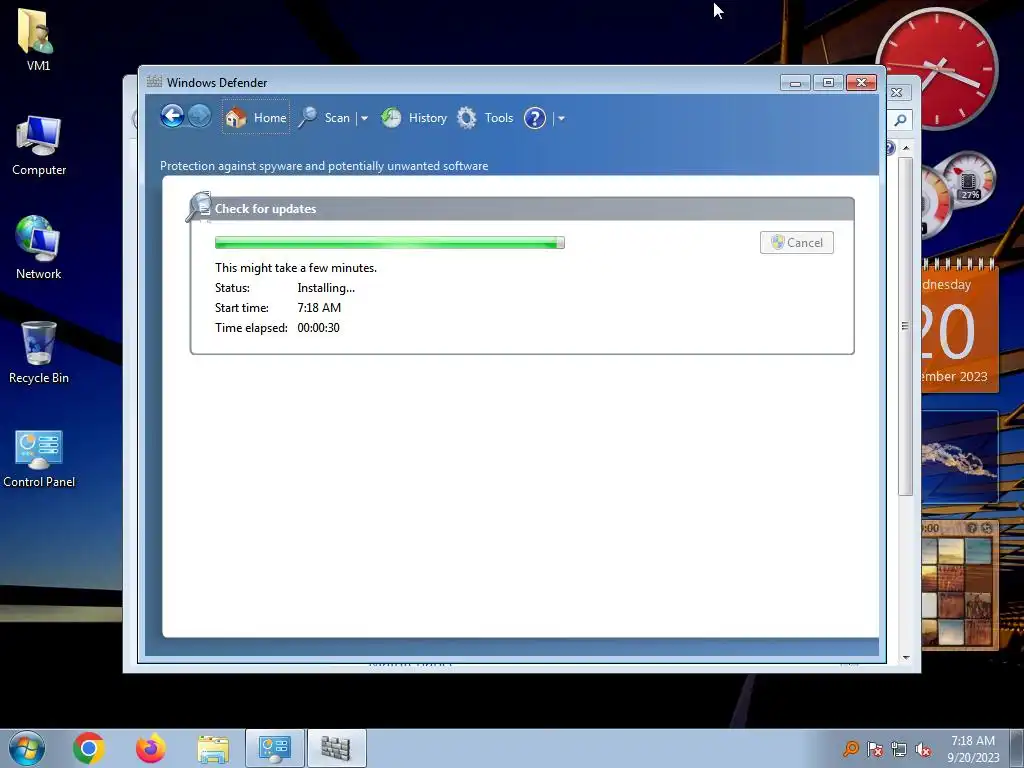Open the History page
Image resolution: width=1024 pixels, height=768 pixels.
pyautogui.click(x=414, y=118)
